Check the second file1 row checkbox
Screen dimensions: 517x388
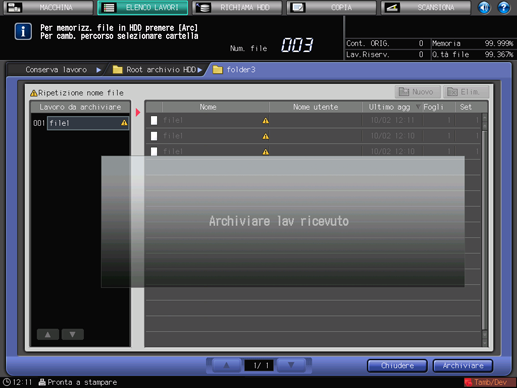154,136
